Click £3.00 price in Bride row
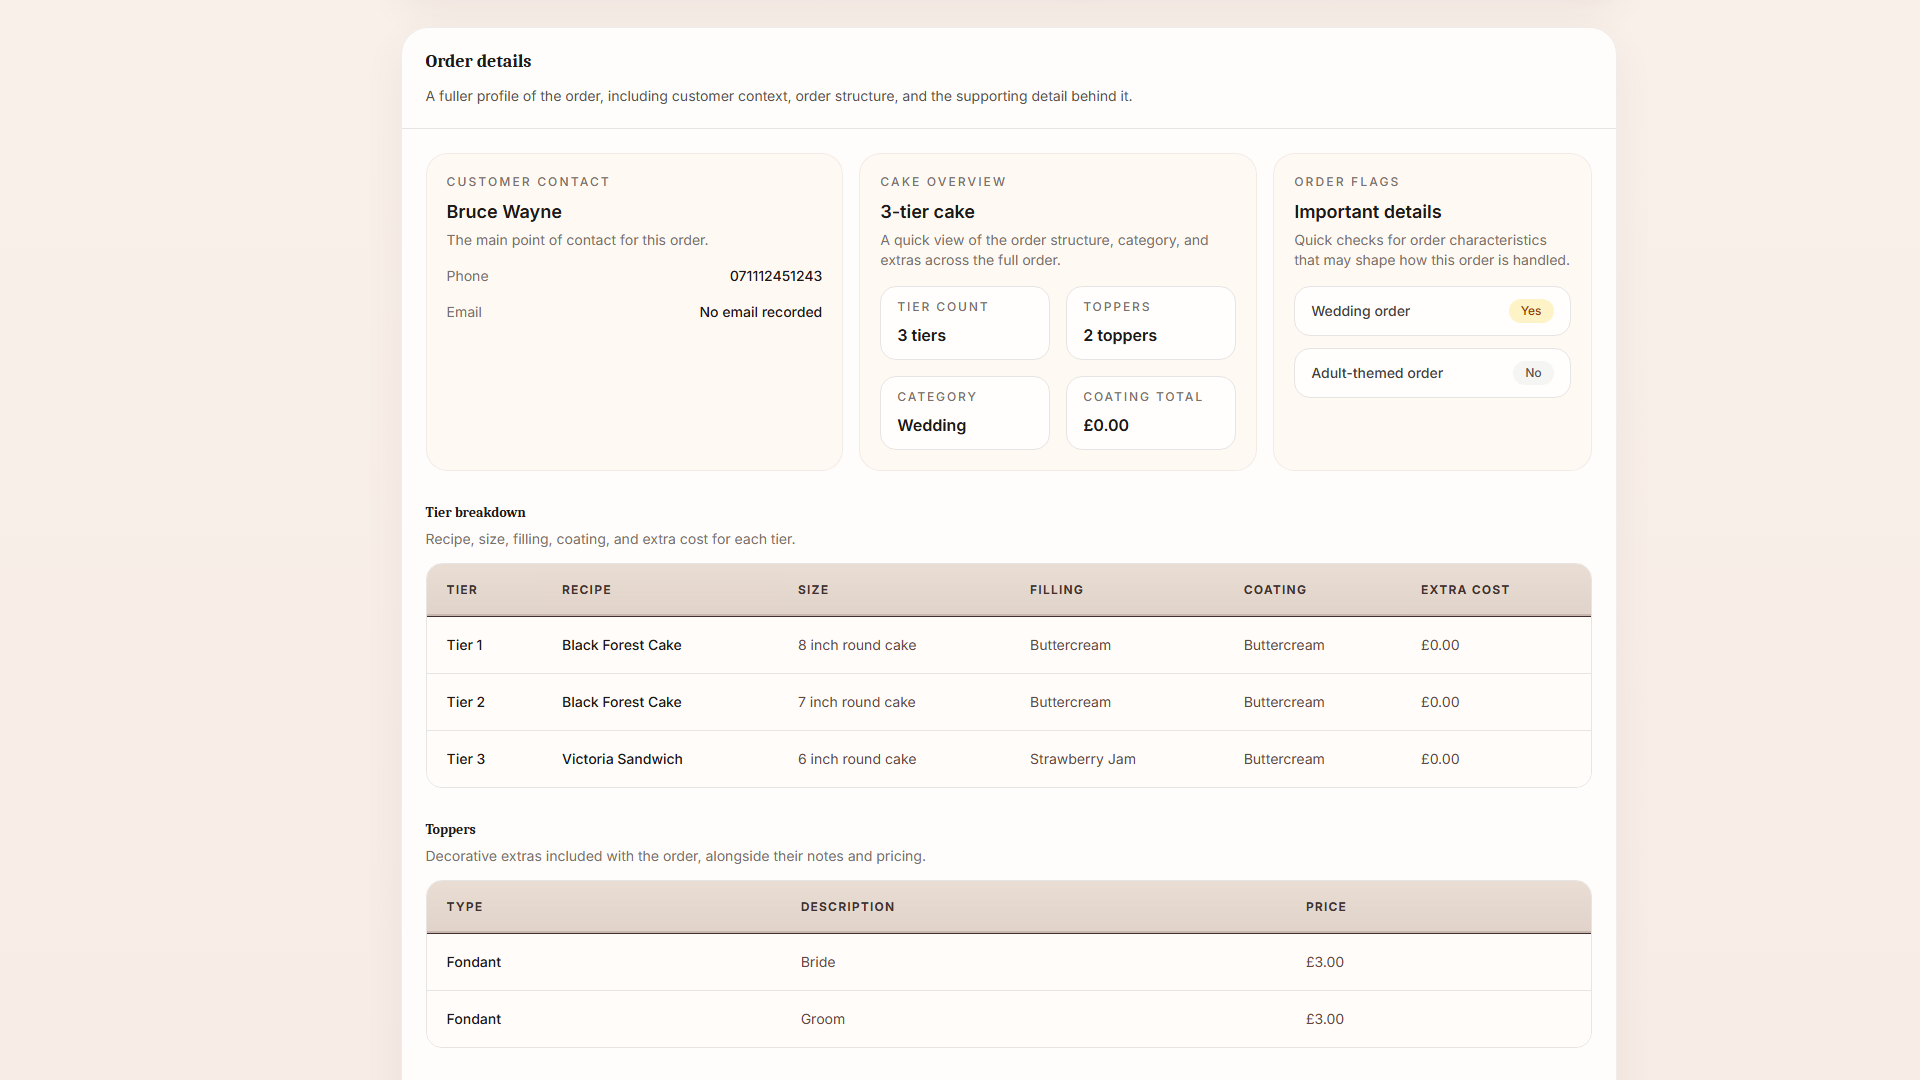The image size is (1920, 1080). (x=1324, y=962)
